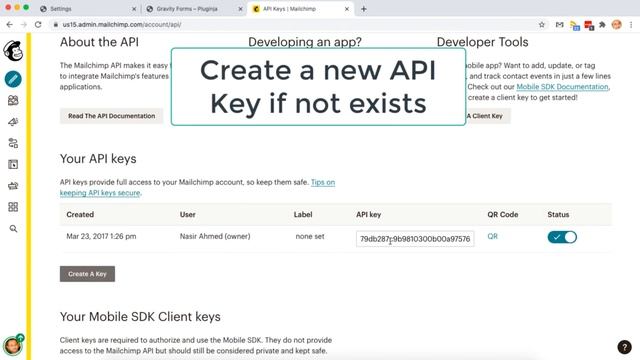640x360 pixels.
Task: Click the 'Status' column header
Action: coord(558,214)
